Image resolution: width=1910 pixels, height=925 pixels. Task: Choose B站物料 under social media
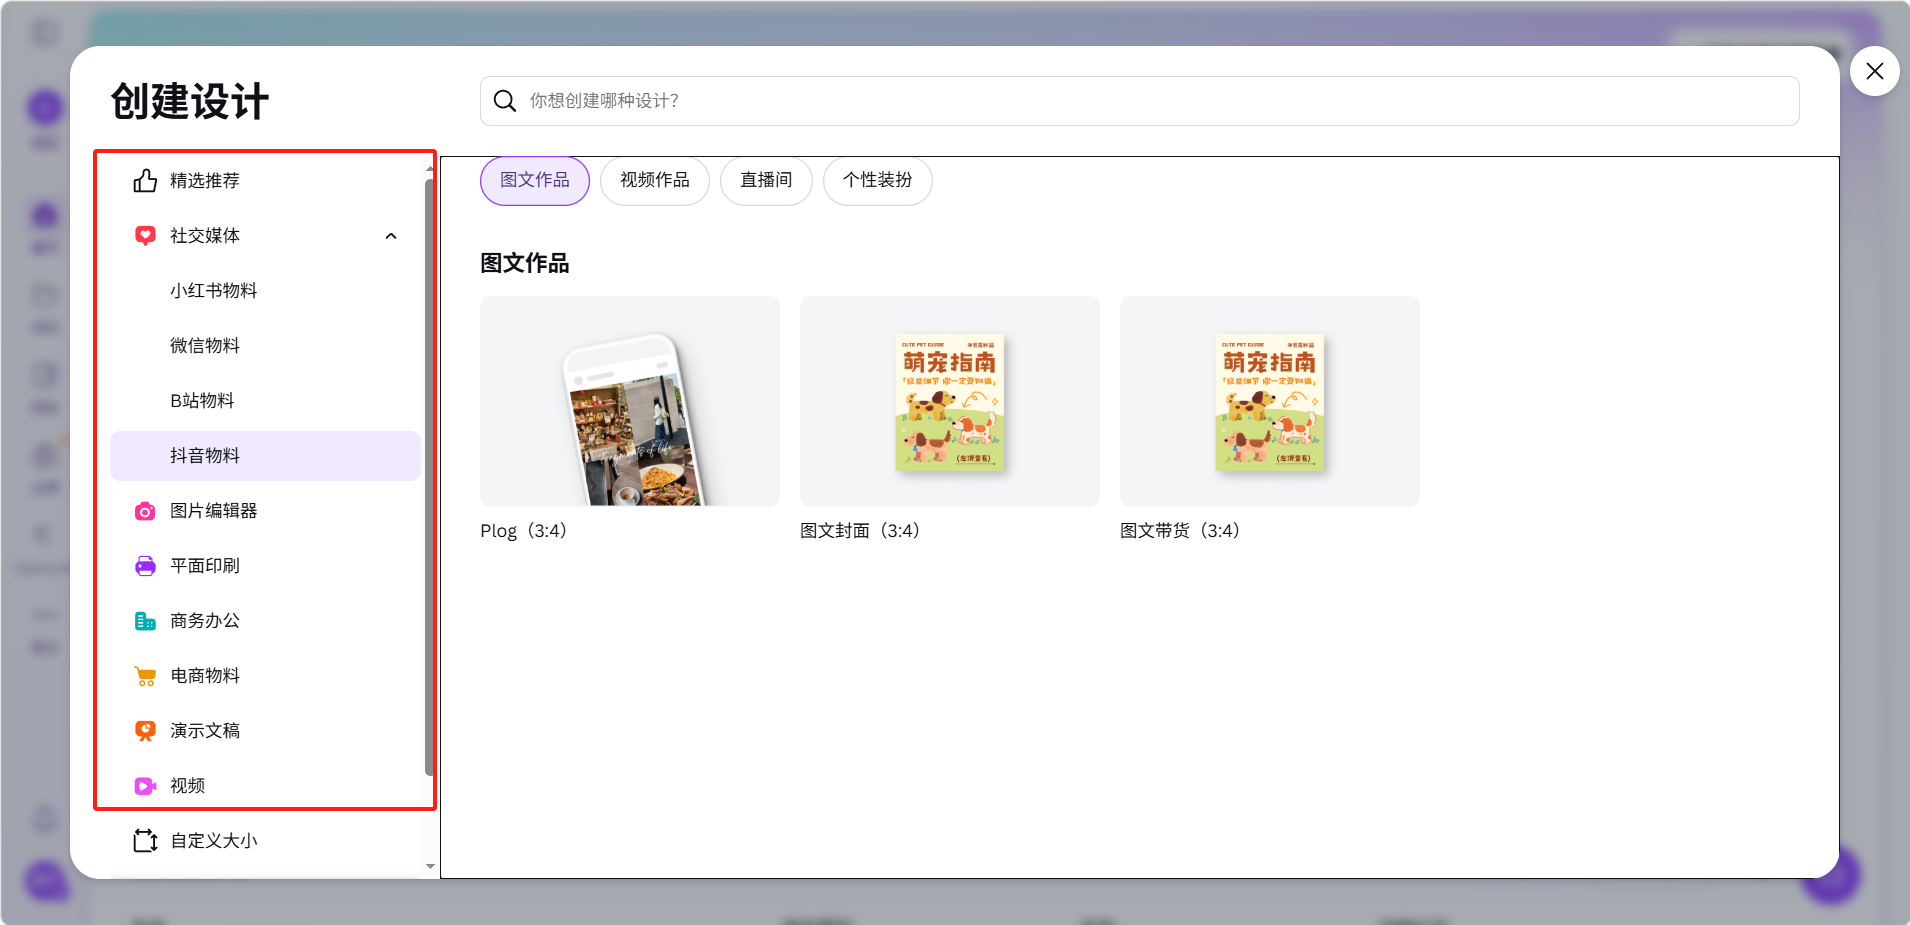pyautogui.click(x=202, y=401)
